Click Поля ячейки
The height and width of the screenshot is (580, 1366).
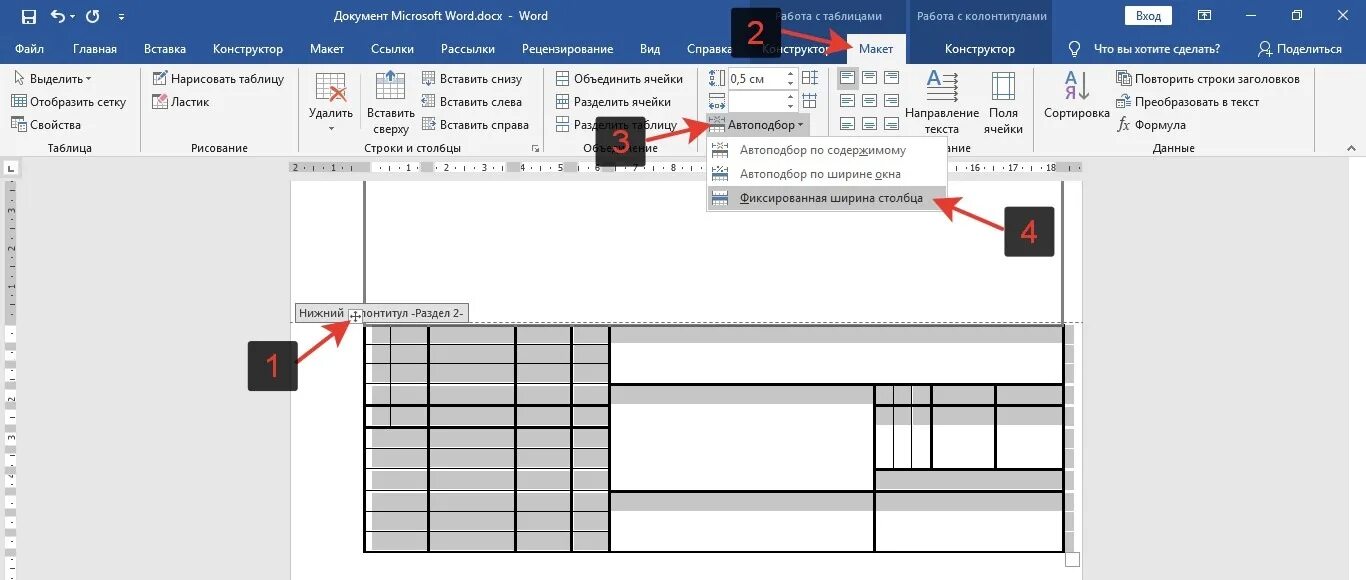coord(1003,102)
